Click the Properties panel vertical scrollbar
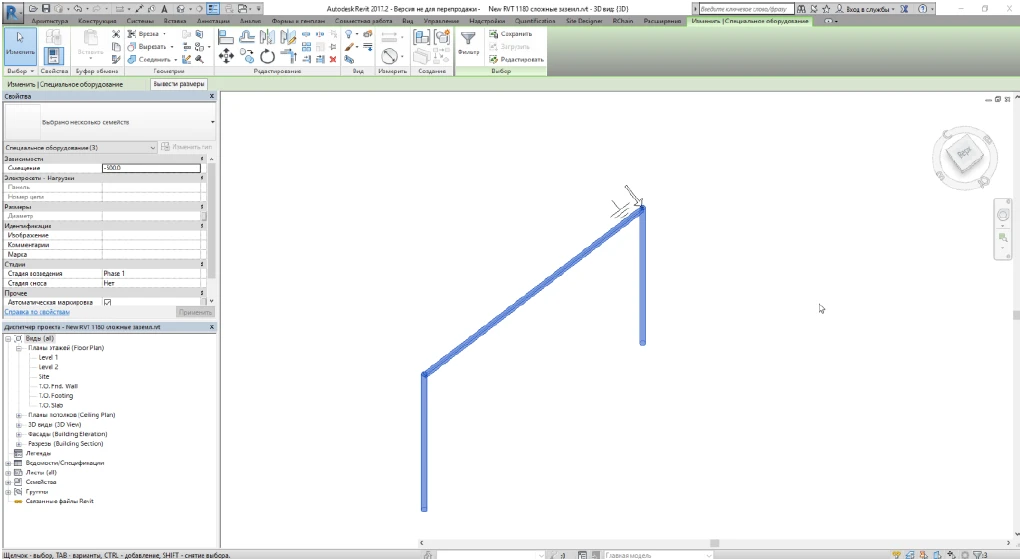 click(211, 230)
